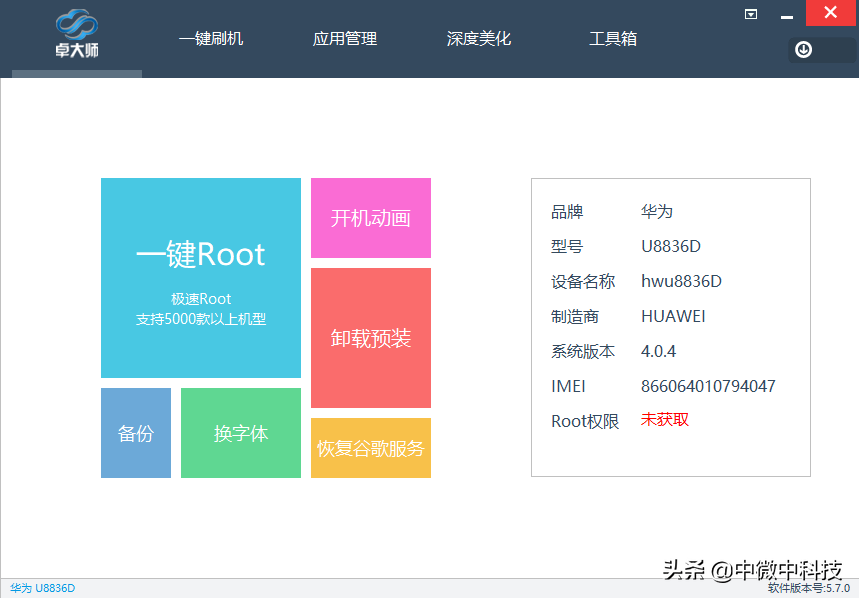Open the 恢复谷歌服务 restore Google services tool
Image resolution: width=859 pixels, height=598 pixels.
[370, 447]
